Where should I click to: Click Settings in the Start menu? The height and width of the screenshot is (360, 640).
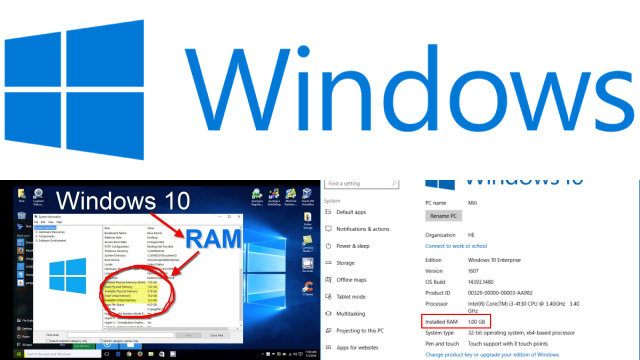[x=25, y=329]
